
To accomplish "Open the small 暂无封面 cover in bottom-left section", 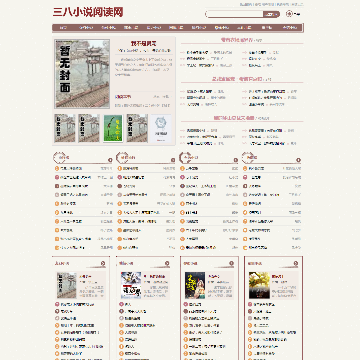I will (67, 285).
